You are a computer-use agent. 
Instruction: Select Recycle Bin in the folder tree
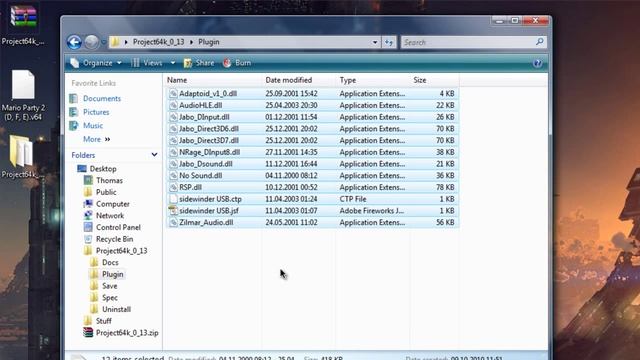tap(114, 239)
